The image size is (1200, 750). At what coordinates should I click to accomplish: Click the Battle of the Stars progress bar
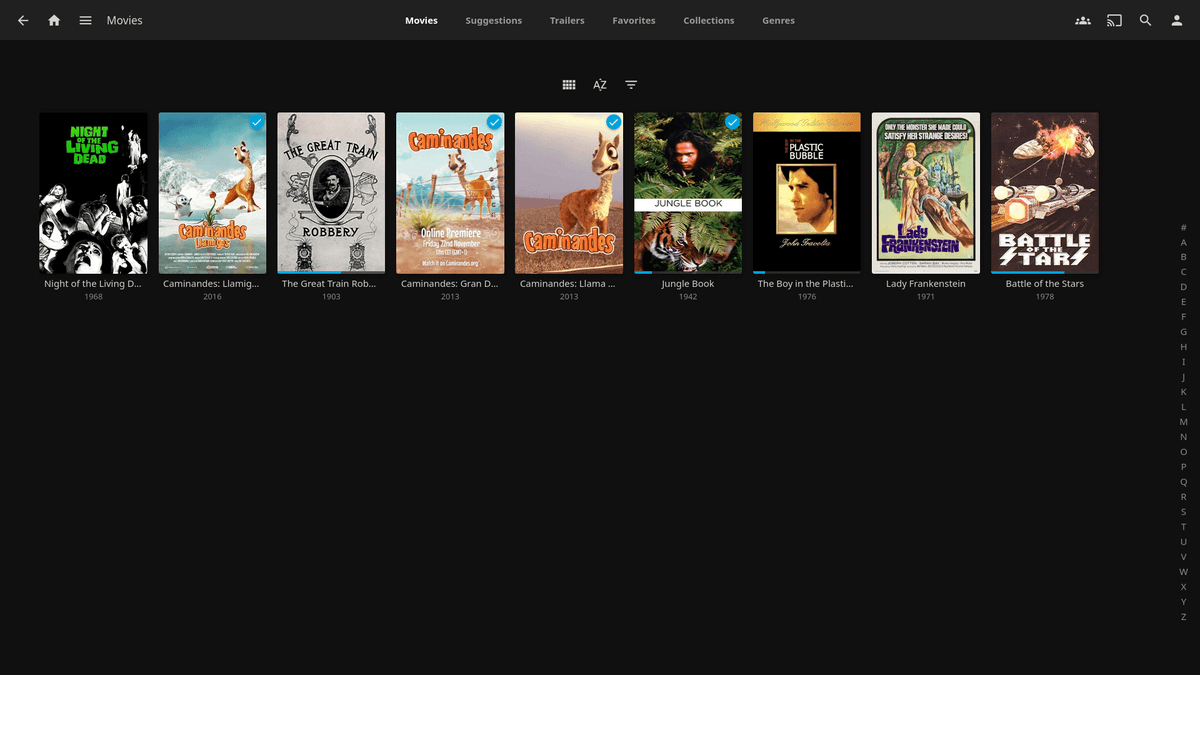pos(1045,272)
